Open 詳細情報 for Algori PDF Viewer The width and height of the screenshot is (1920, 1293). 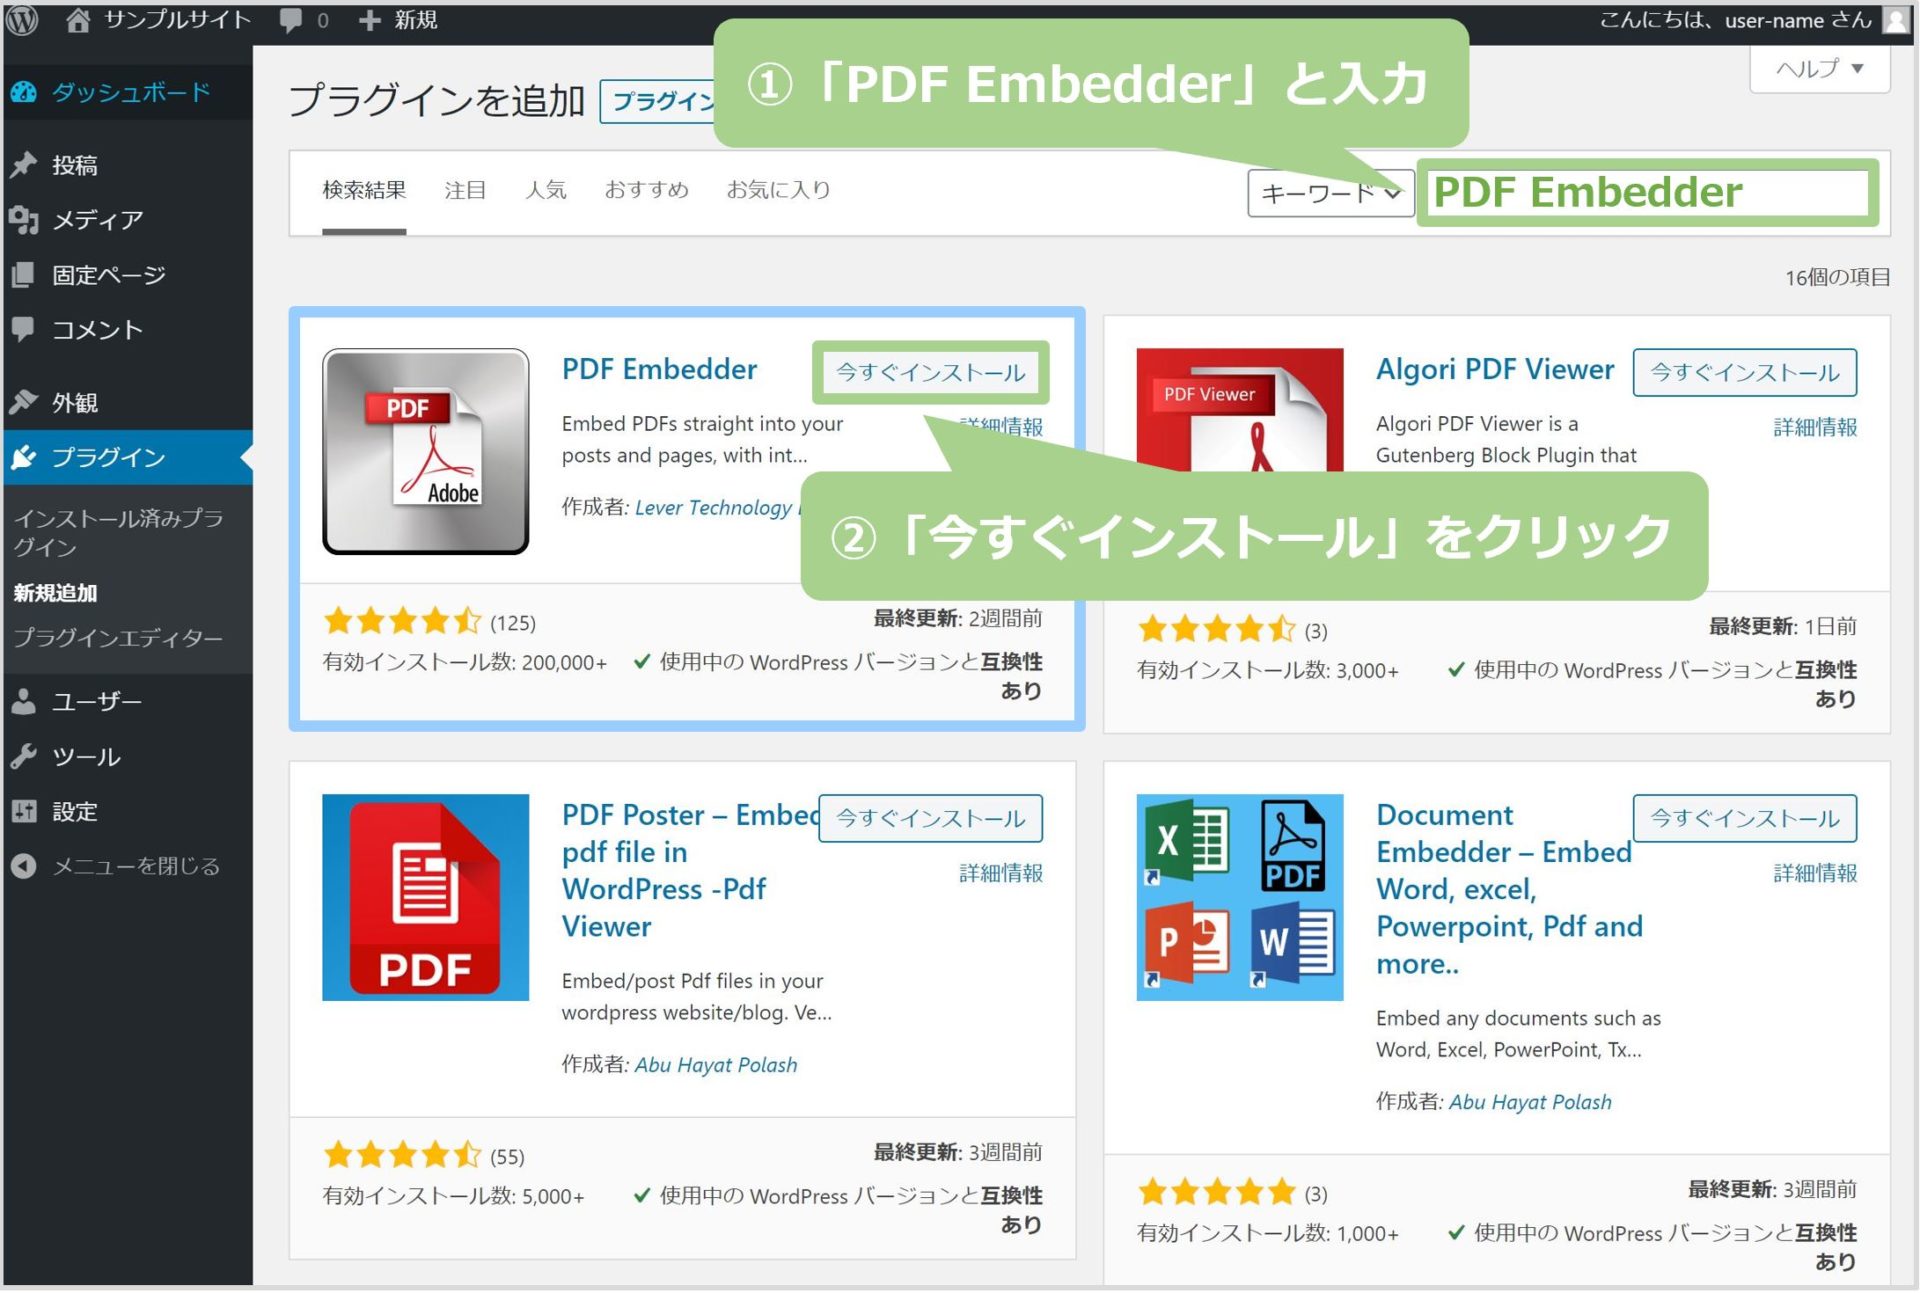[1813, 427]
